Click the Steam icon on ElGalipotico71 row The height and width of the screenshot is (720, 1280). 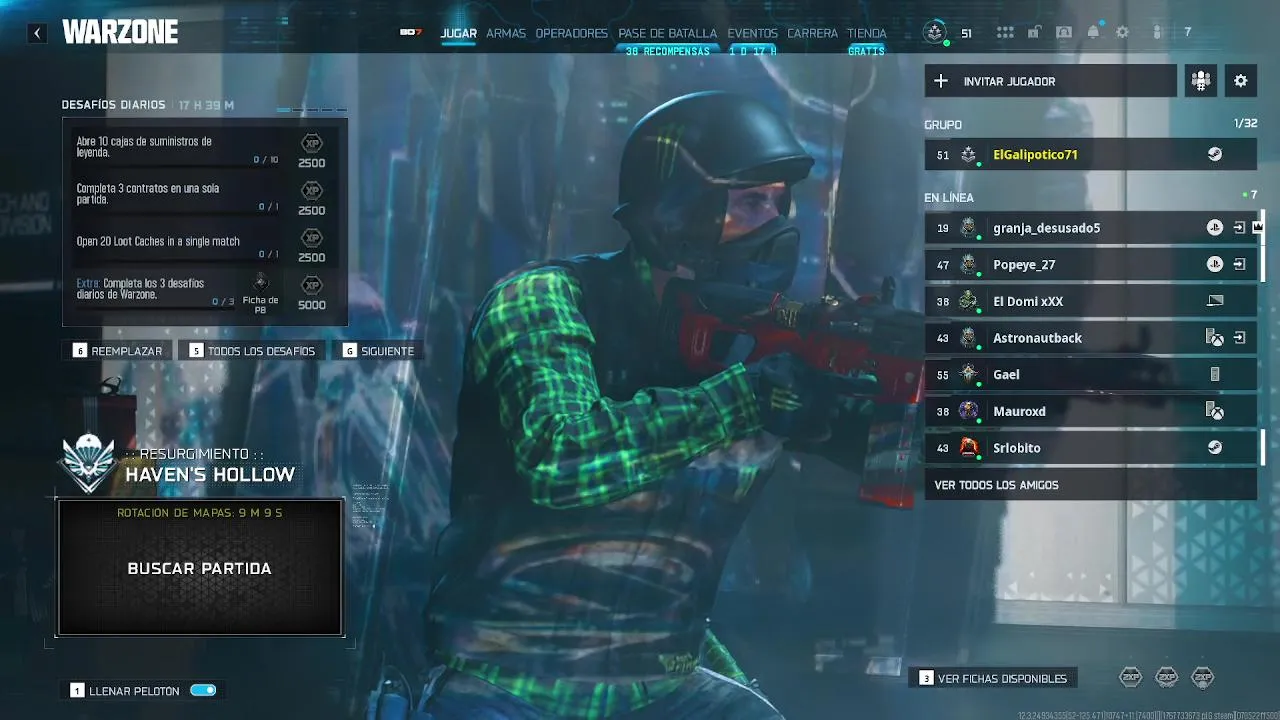(1214, 155)
